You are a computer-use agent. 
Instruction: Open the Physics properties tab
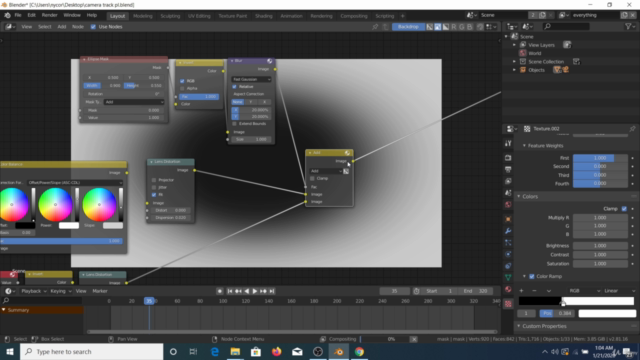pyautogui.click(x=508, y=254)
